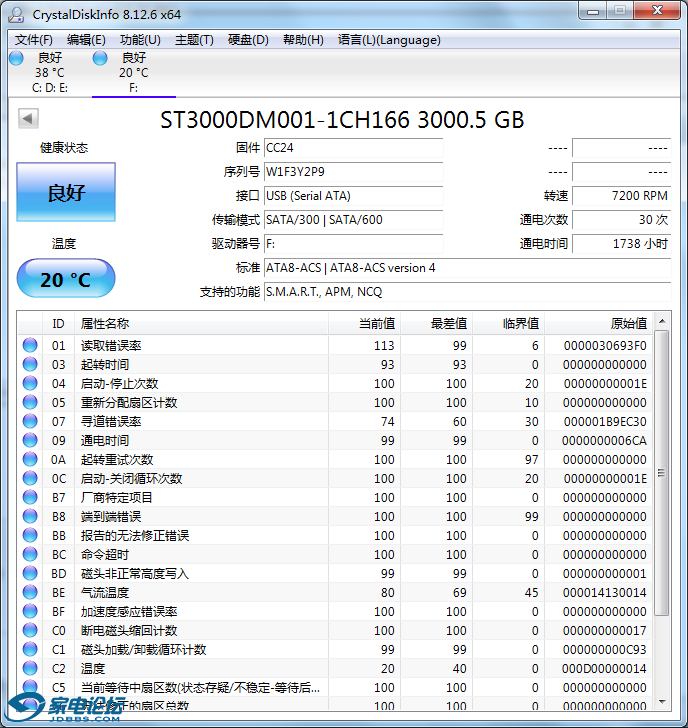Viewport: 688px width, 728px height.
Task: Click raw value 000000000C93
Action: pos(604,650)
